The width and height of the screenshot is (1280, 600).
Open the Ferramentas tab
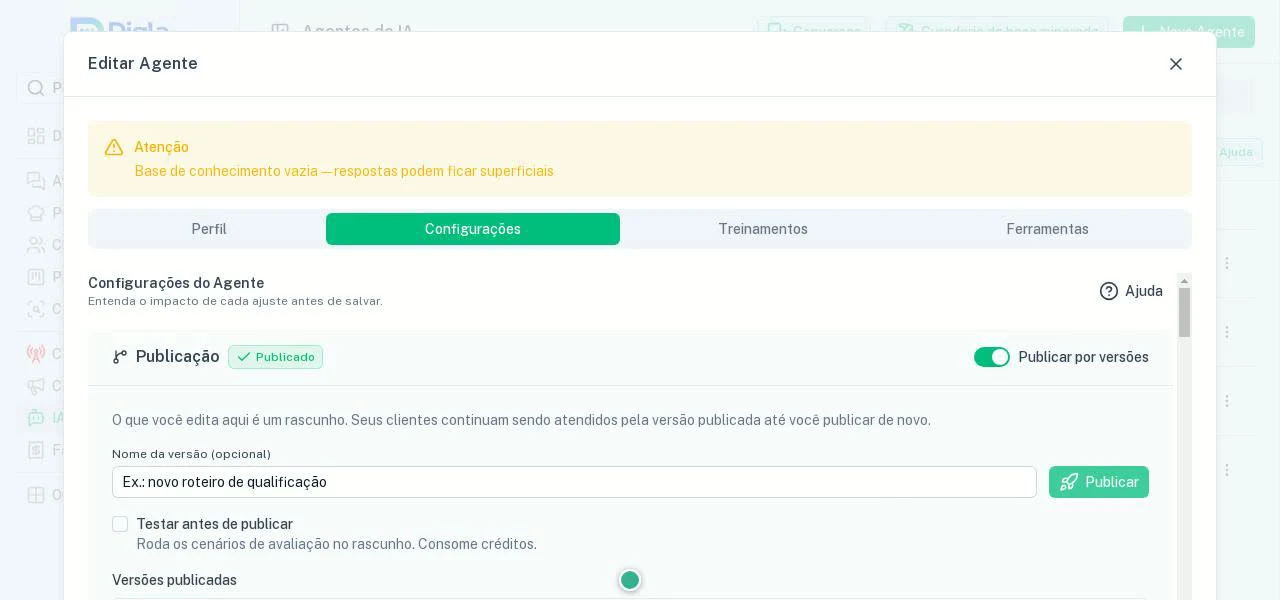(1047, 229)
